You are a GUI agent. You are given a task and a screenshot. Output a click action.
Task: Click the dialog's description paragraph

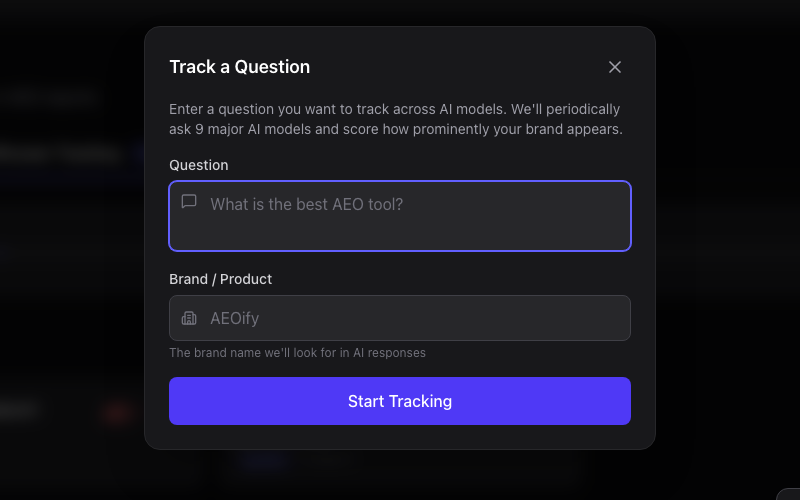click(x=395, y=119)
